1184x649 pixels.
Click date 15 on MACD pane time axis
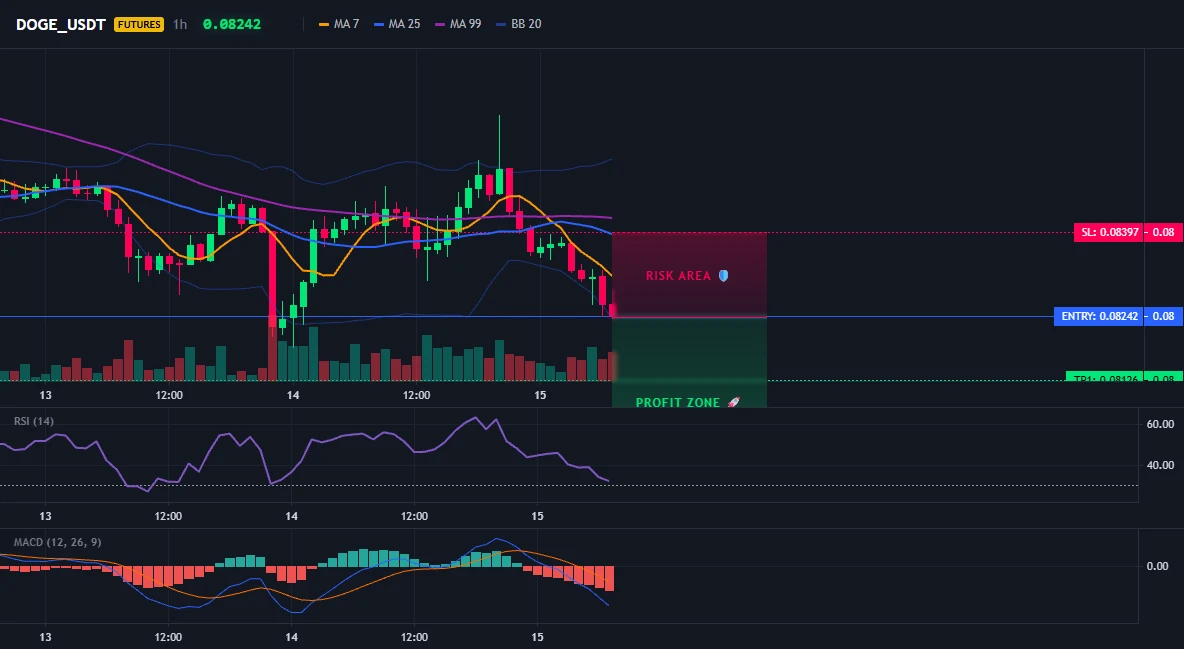pos(538,637)
